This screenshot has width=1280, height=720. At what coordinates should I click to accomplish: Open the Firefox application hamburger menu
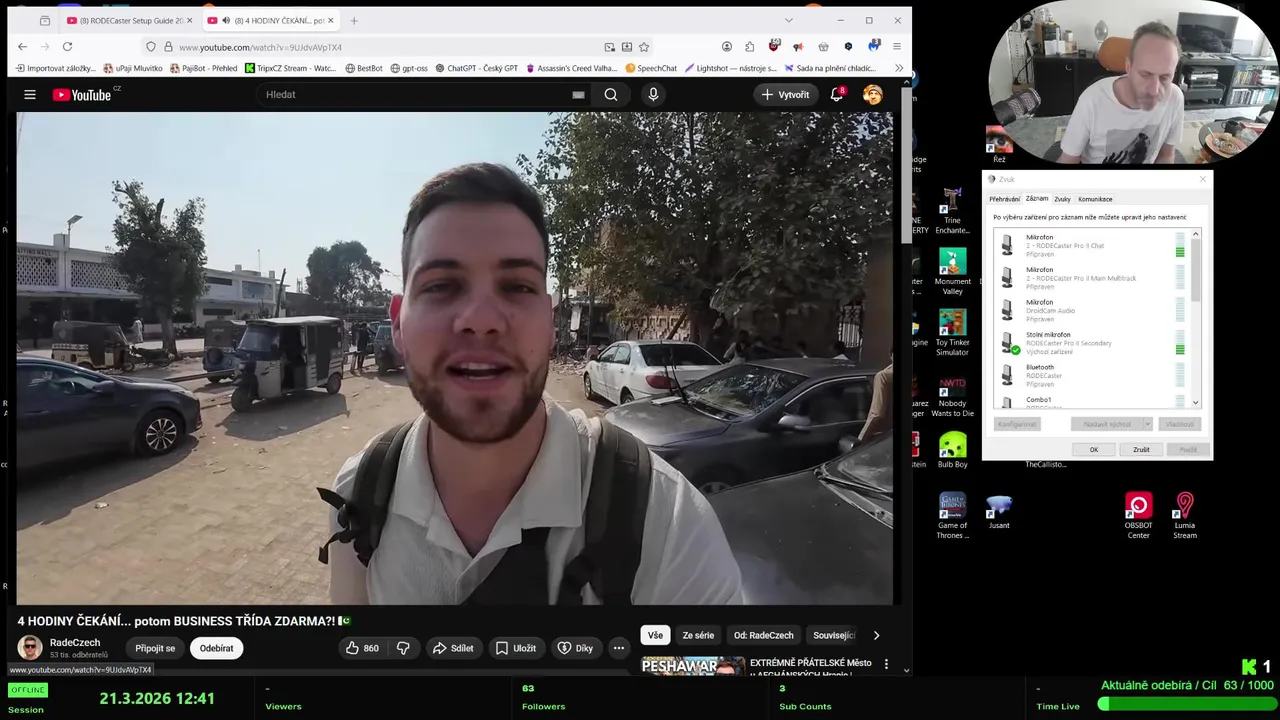(897, 47)
